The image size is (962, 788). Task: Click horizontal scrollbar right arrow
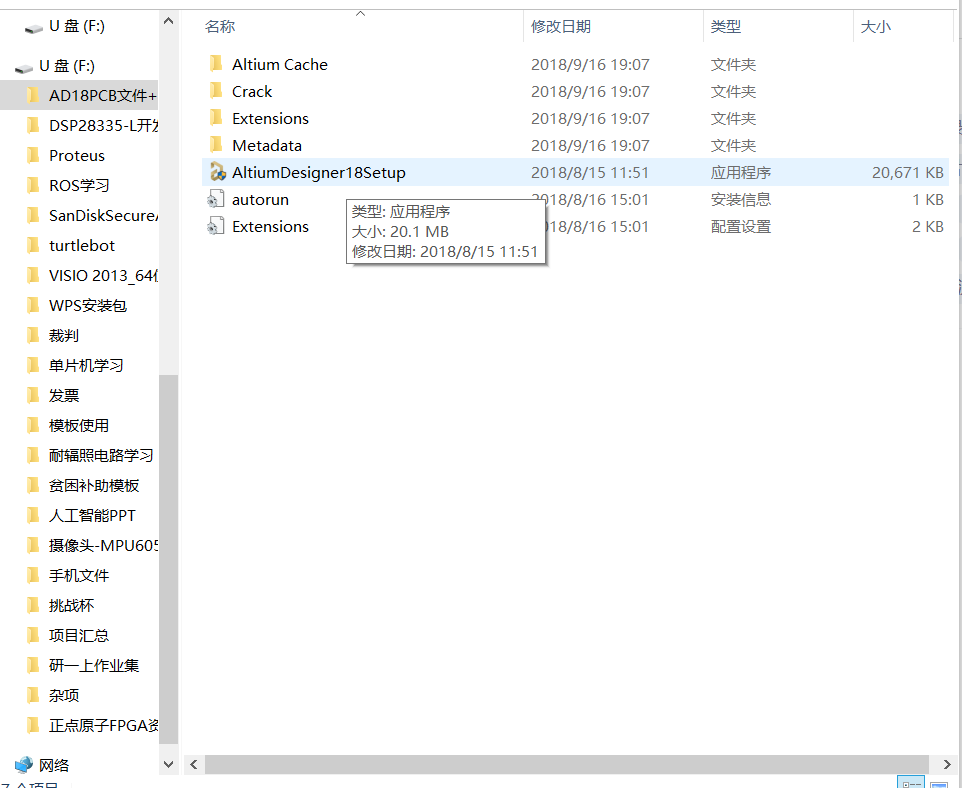[x=947, y=764]
